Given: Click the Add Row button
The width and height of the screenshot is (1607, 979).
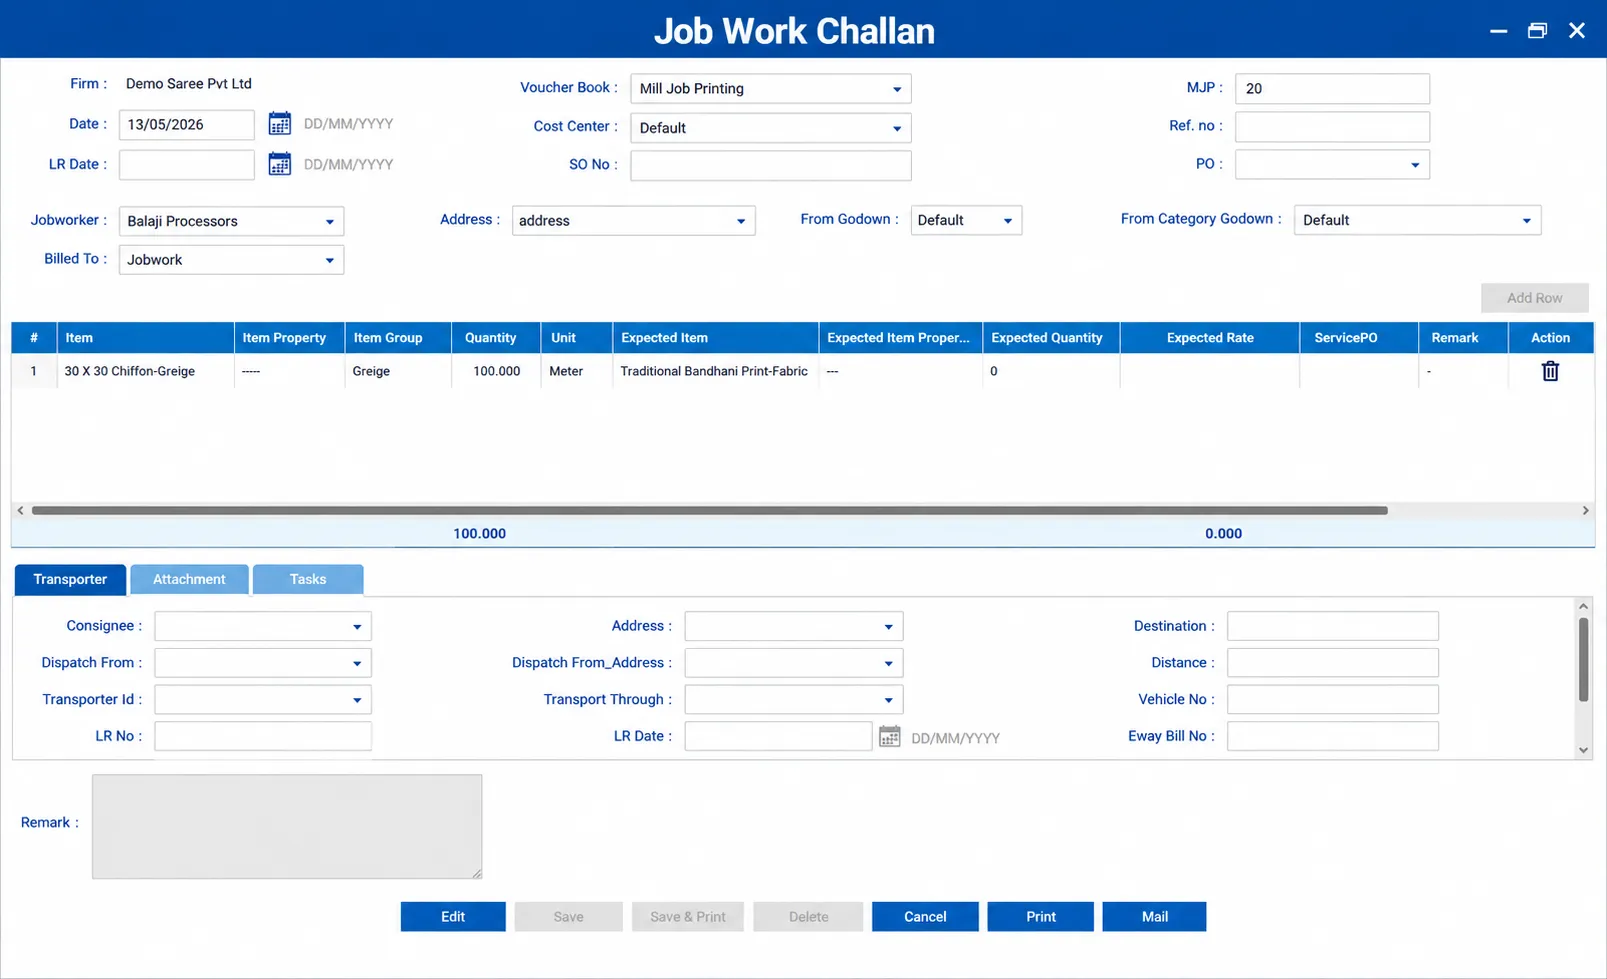Looking at the screenshot, I should [x=1534, y=298].
